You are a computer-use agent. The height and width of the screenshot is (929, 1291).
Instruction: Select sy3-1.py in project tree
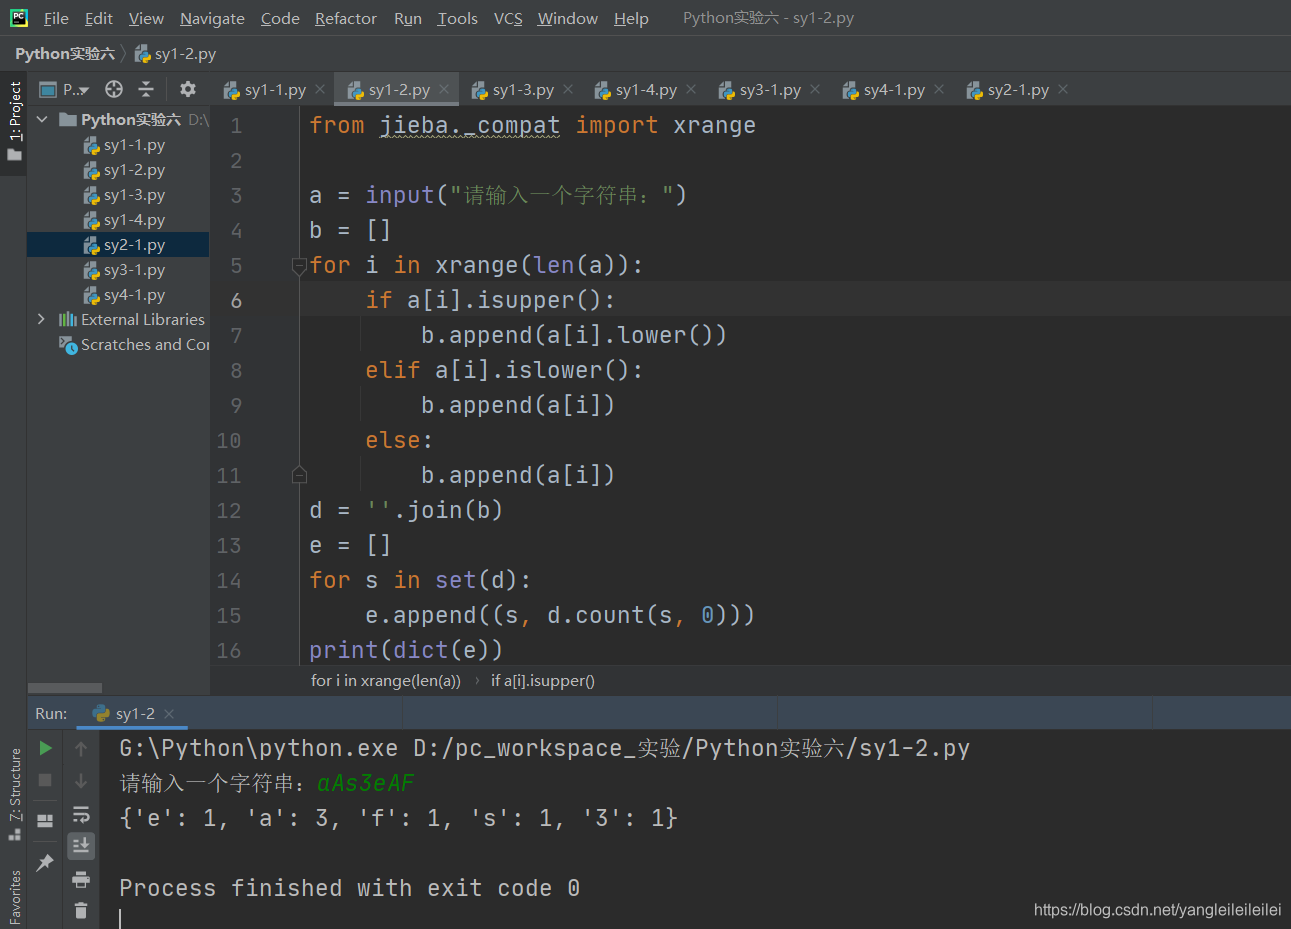pyautogui.click(x=124, y=270)
